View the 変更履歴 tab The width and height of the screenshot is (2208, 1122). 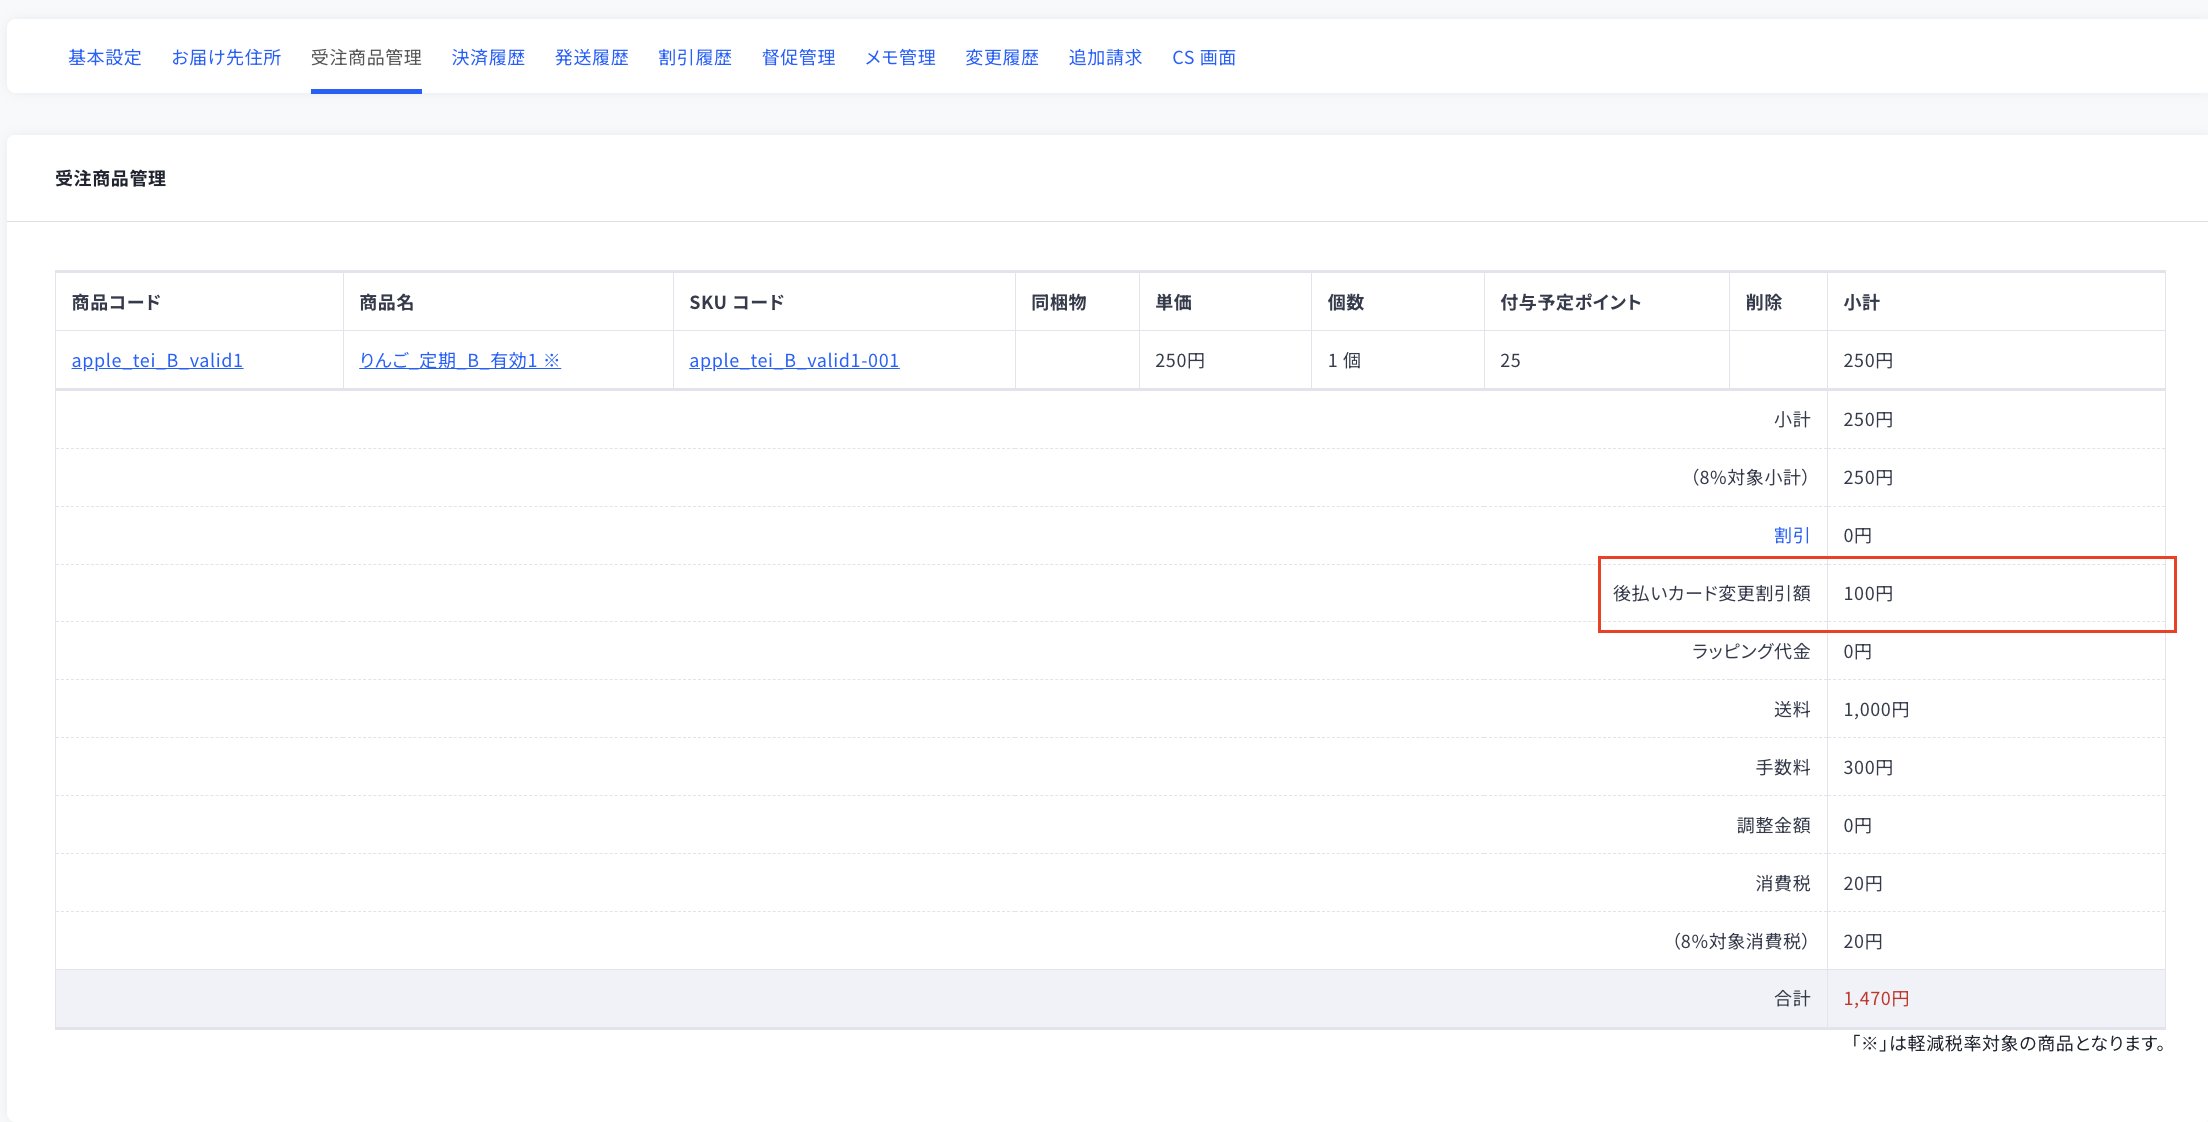click(1002, 58)
